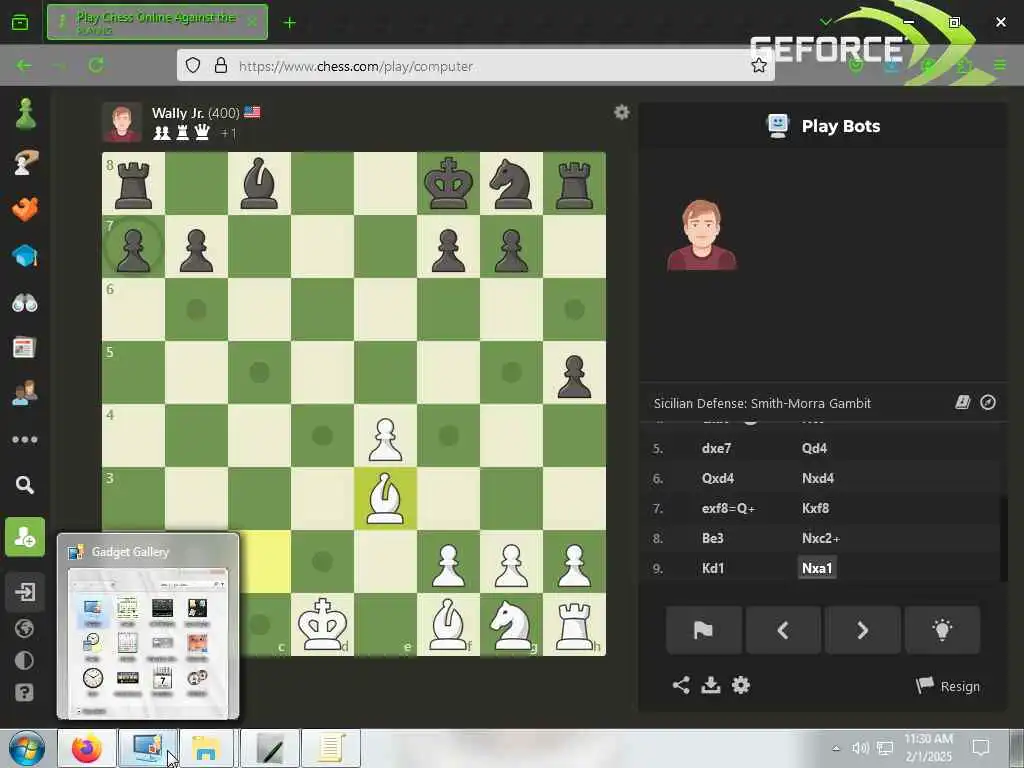1024x768 pixels.
Task: Open the chess.com pawn logo home
Action: [25, 114]
